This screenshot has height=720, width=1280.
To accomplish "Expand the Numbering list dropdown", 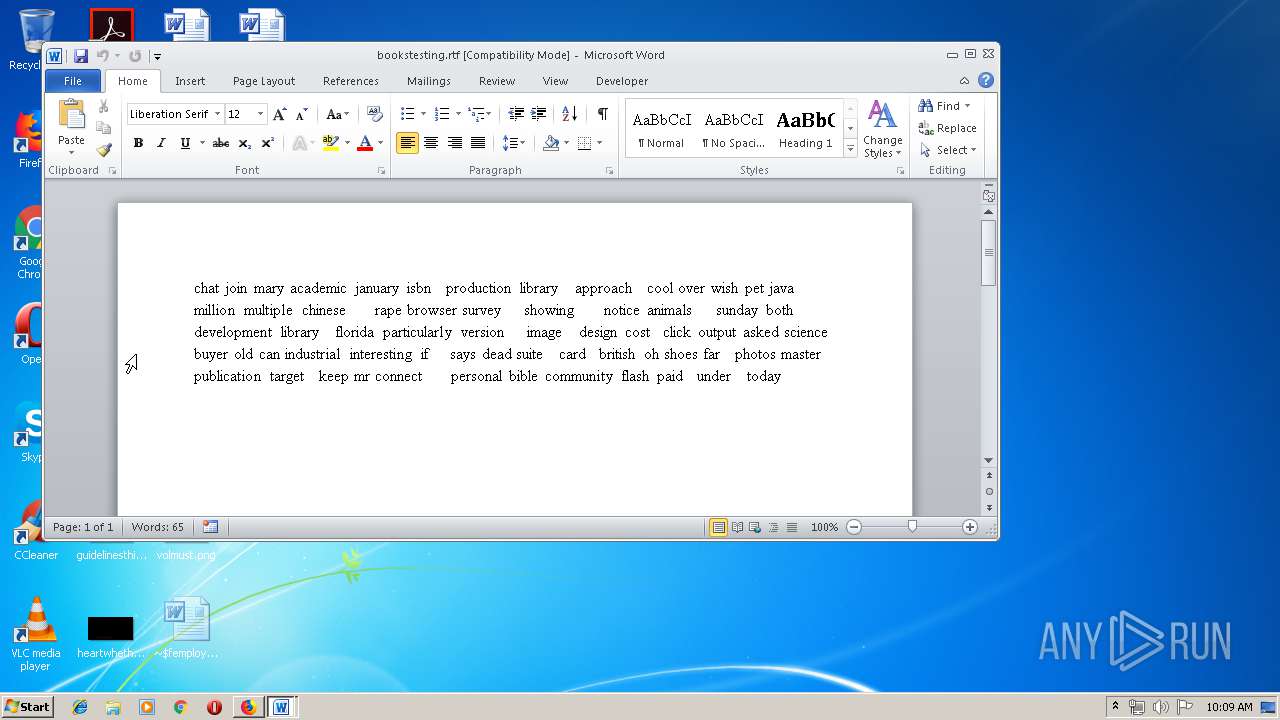I will point(457,114).
